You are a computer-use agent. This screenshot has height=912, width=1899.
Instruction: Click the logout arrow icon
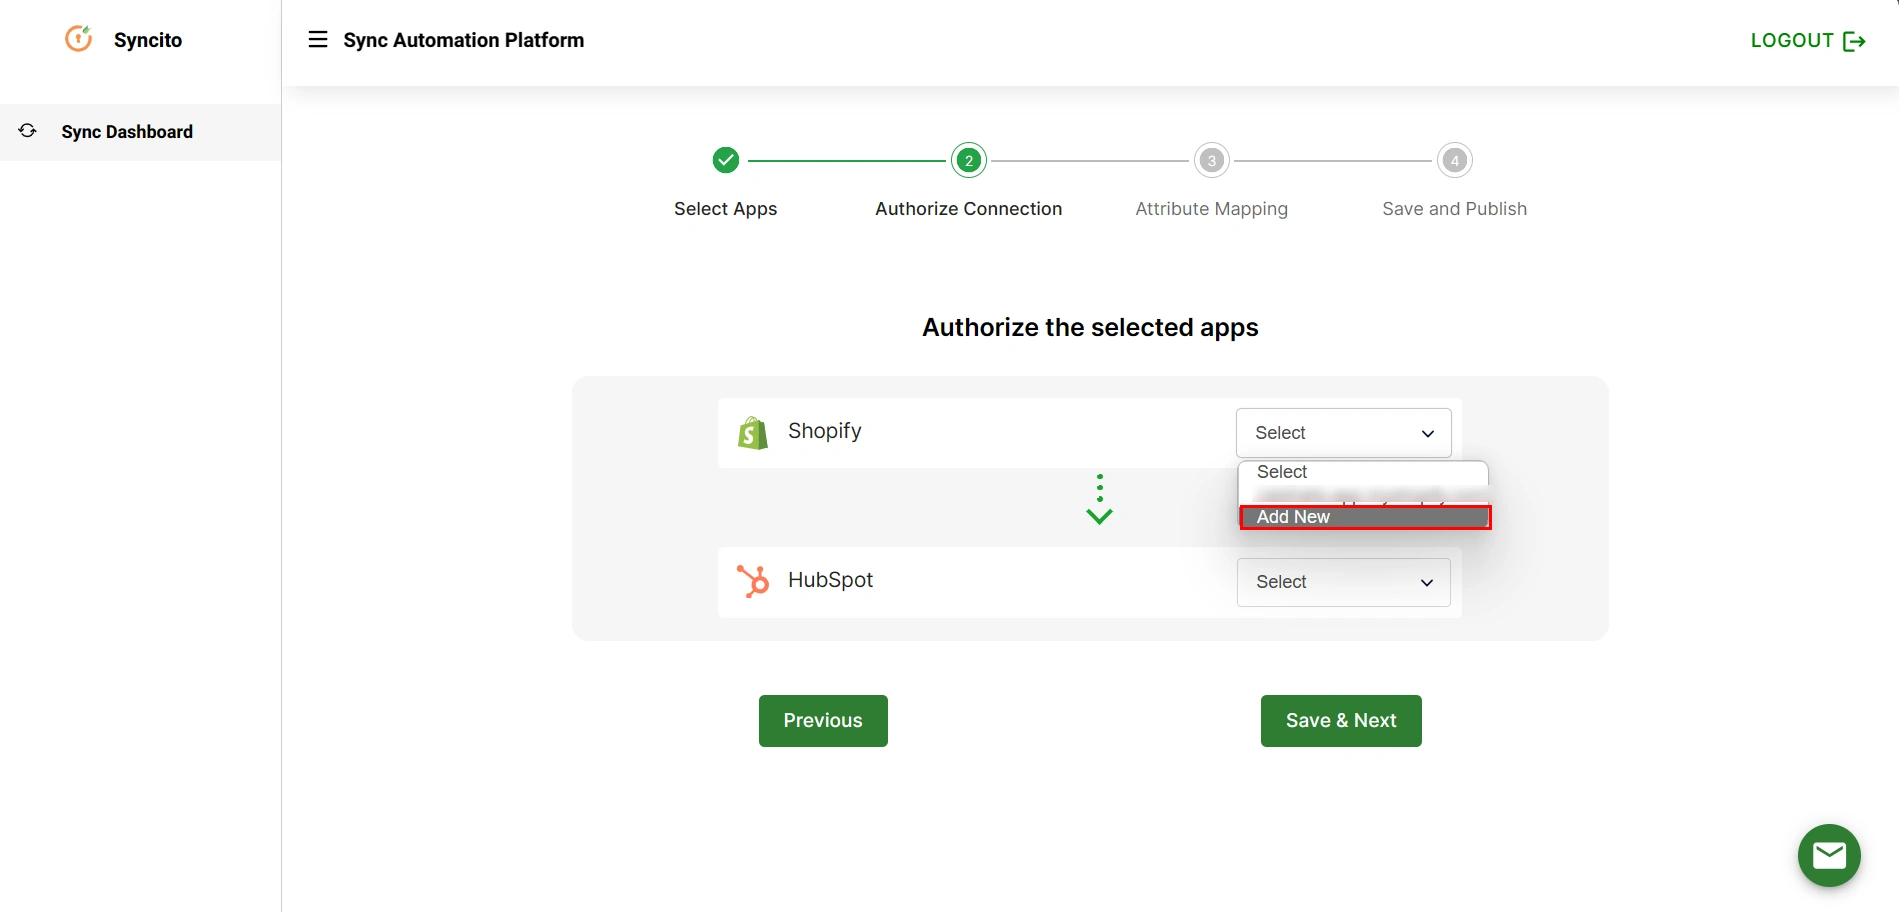pos(1855,40)
